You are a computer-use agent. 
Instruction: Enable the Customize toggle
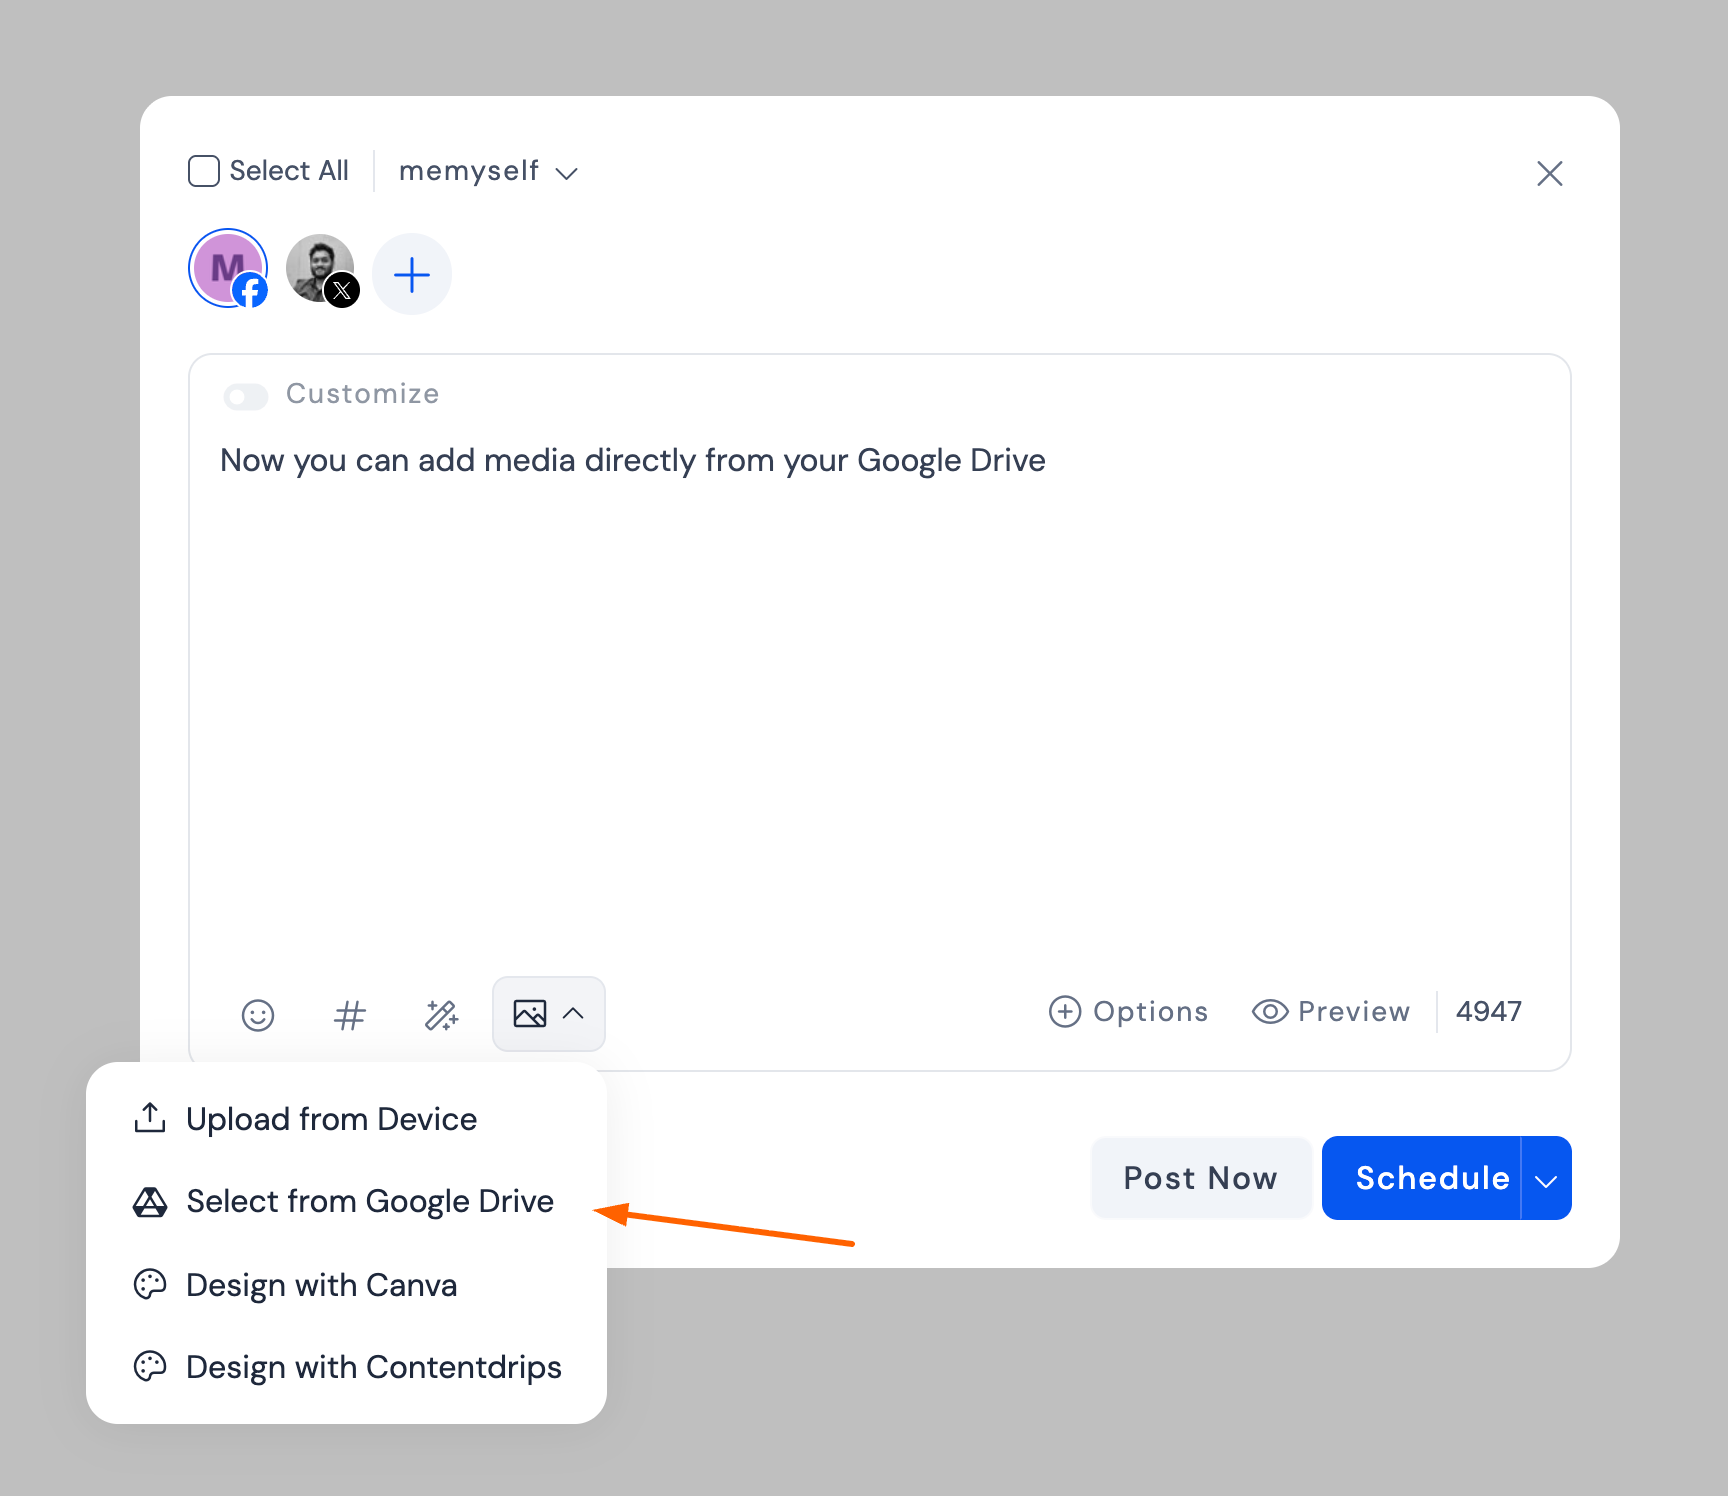click(x=246, y=396)
